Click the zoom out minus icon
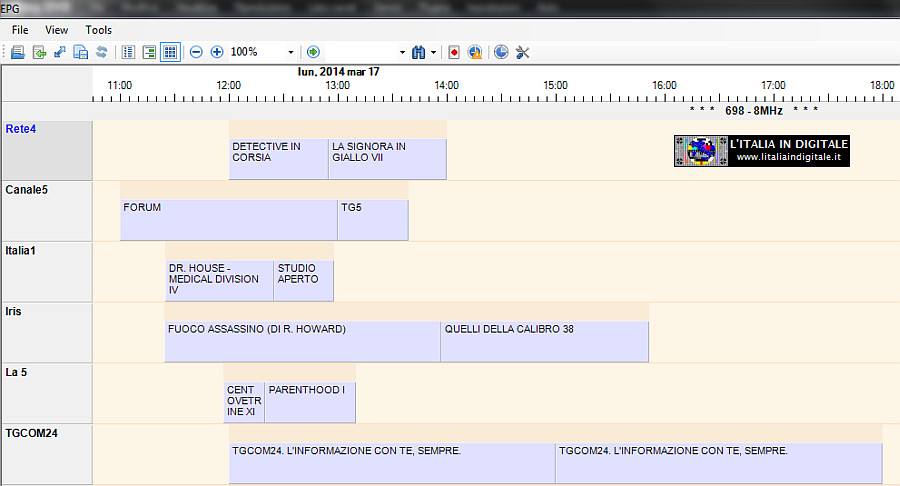This screenshot has width=900, height=486. pyautogui.click(x=196, y=52)
